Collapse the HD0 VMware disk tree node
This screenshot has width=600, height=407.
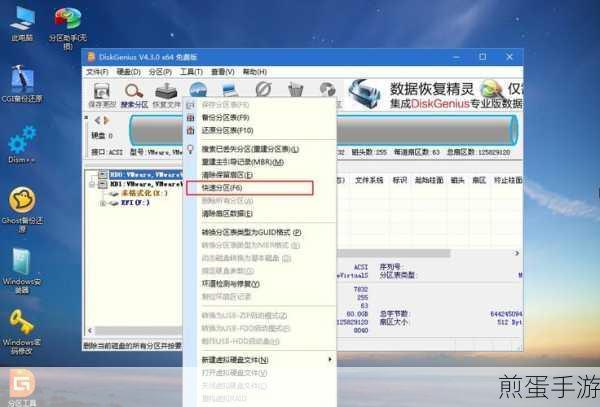[103, 174]
